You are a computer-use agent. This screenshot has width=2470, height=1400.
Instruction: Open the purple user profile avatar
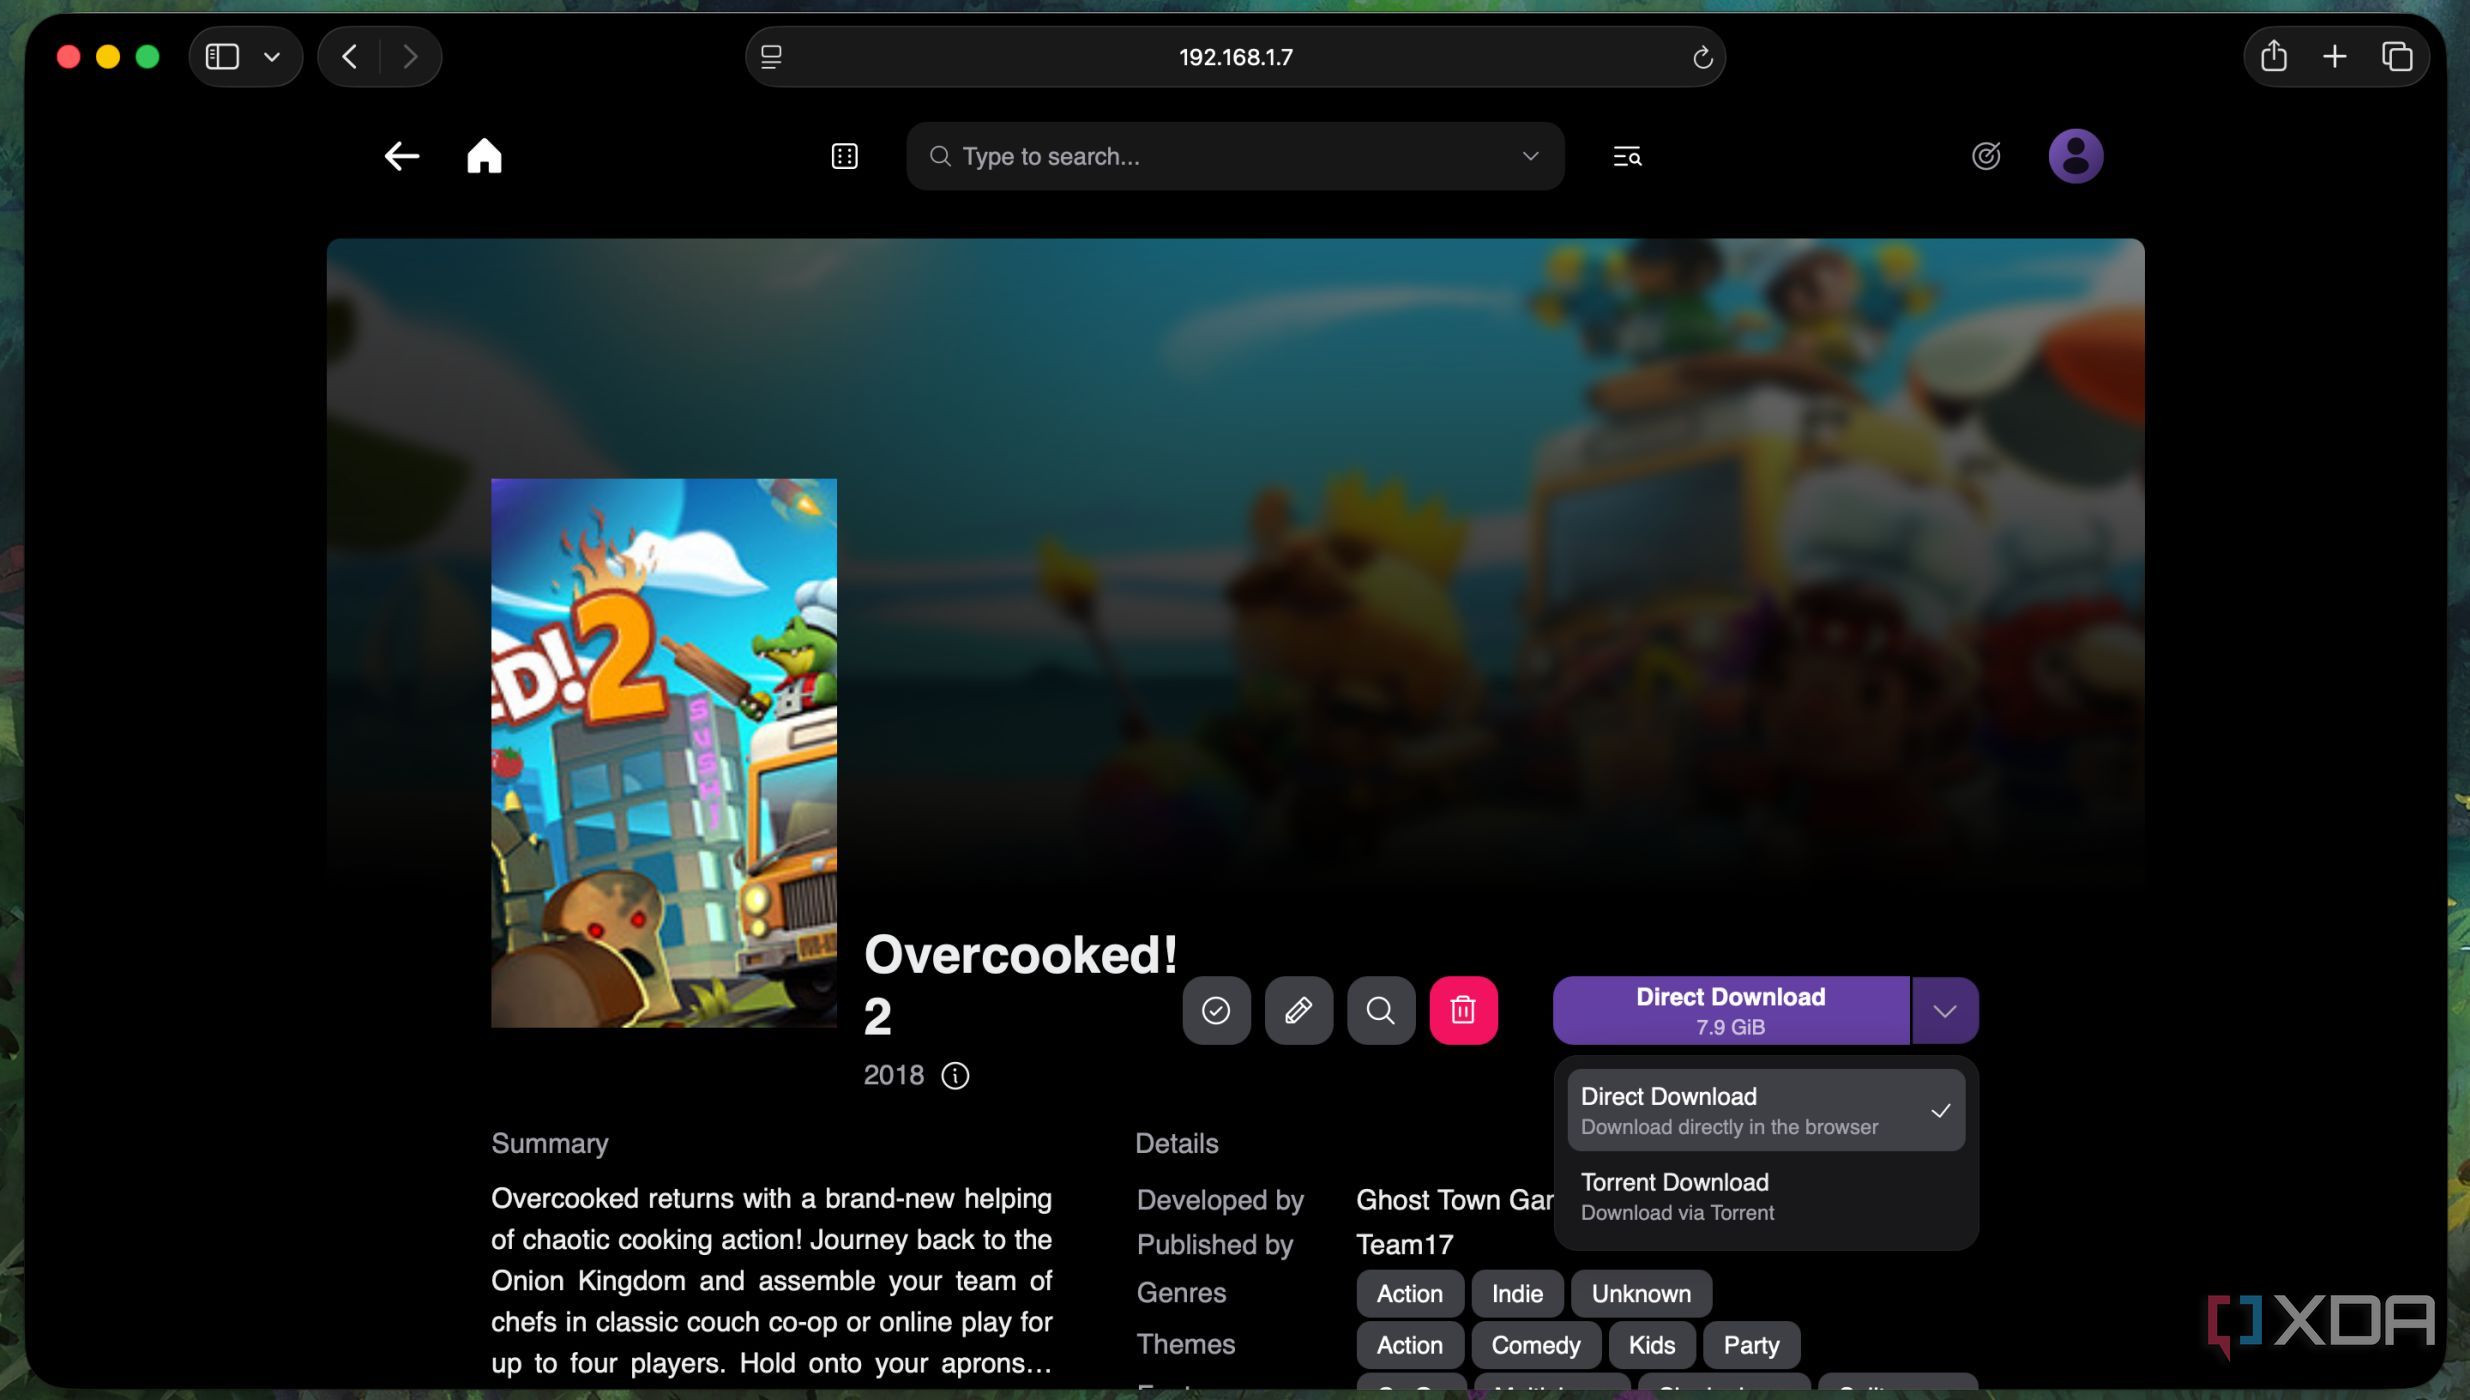(x=2075, y=156)
